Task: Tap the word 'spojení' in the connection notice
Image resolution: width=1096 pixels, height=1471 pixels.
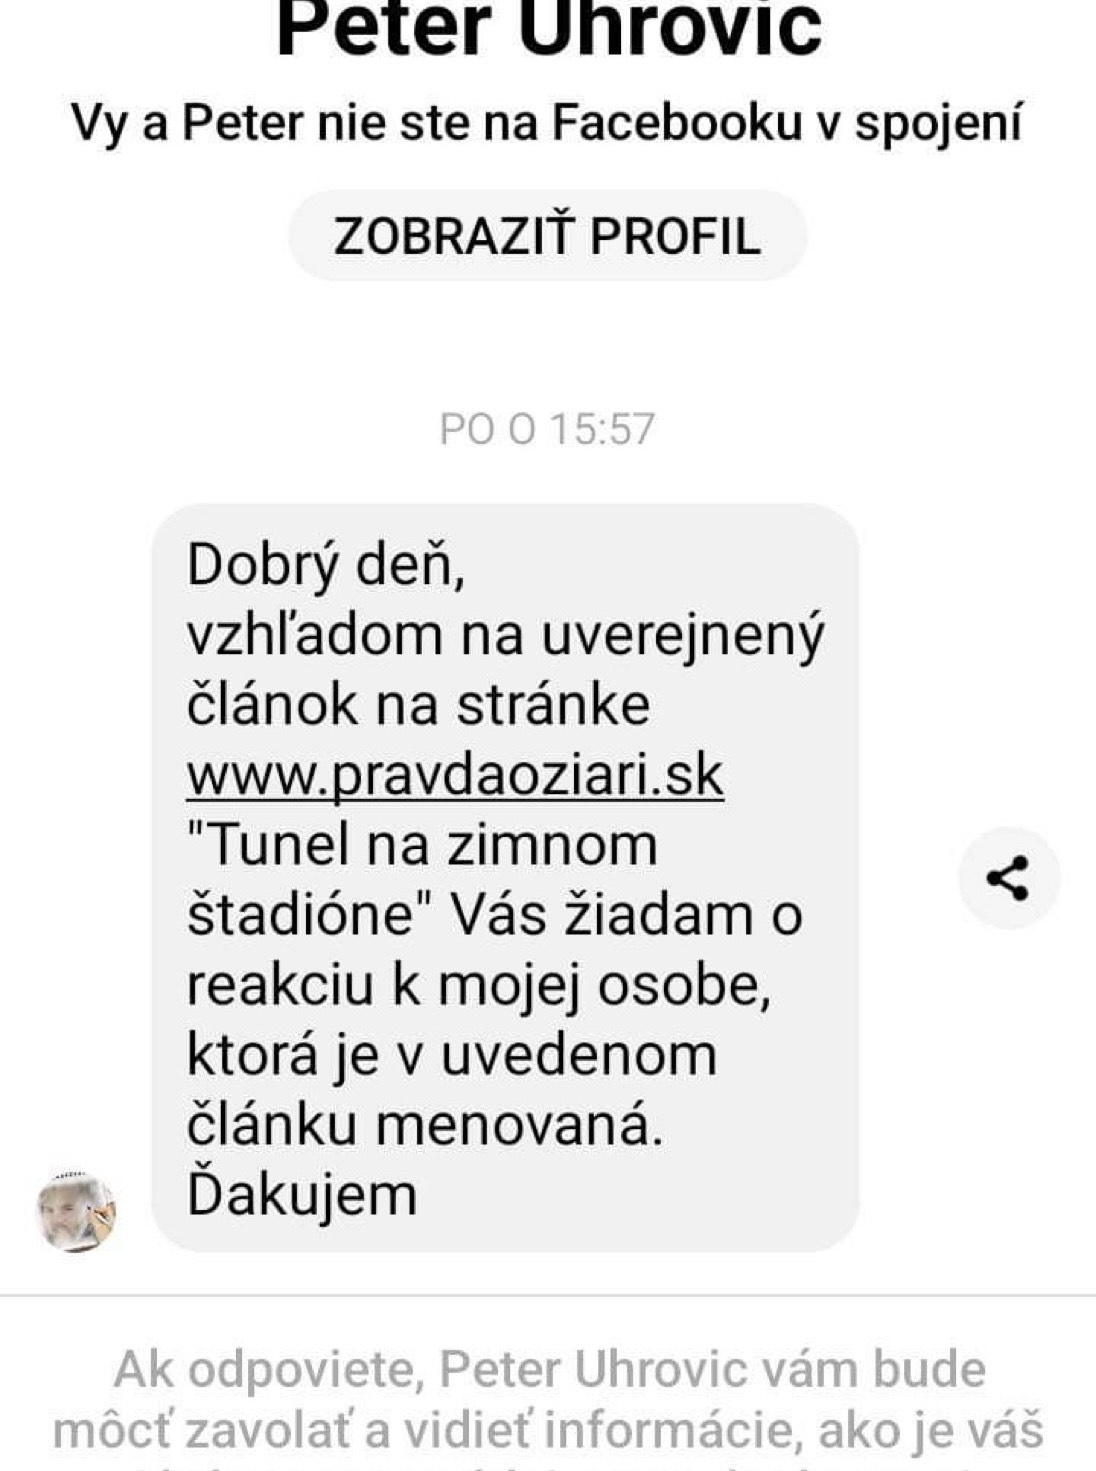Action: (x=939, y=124)
